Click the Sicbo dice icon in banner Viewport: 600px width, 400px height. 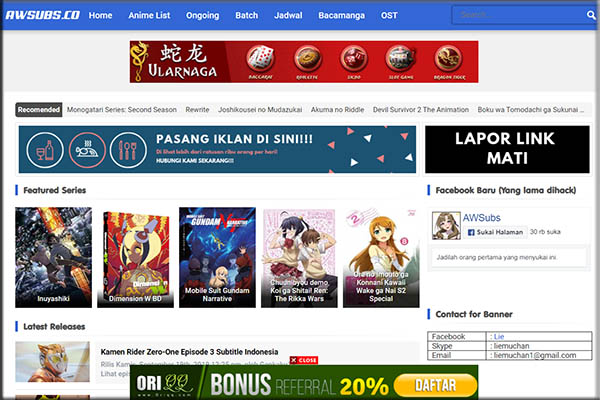[354, 59]
